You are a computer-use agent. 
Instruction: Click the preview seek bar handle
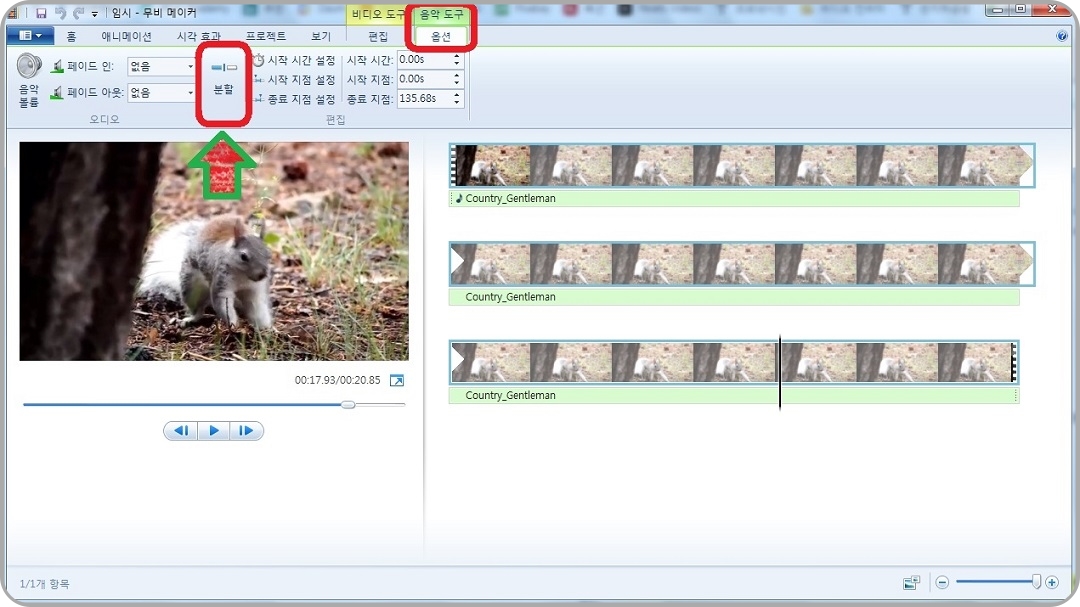[349, 404]
